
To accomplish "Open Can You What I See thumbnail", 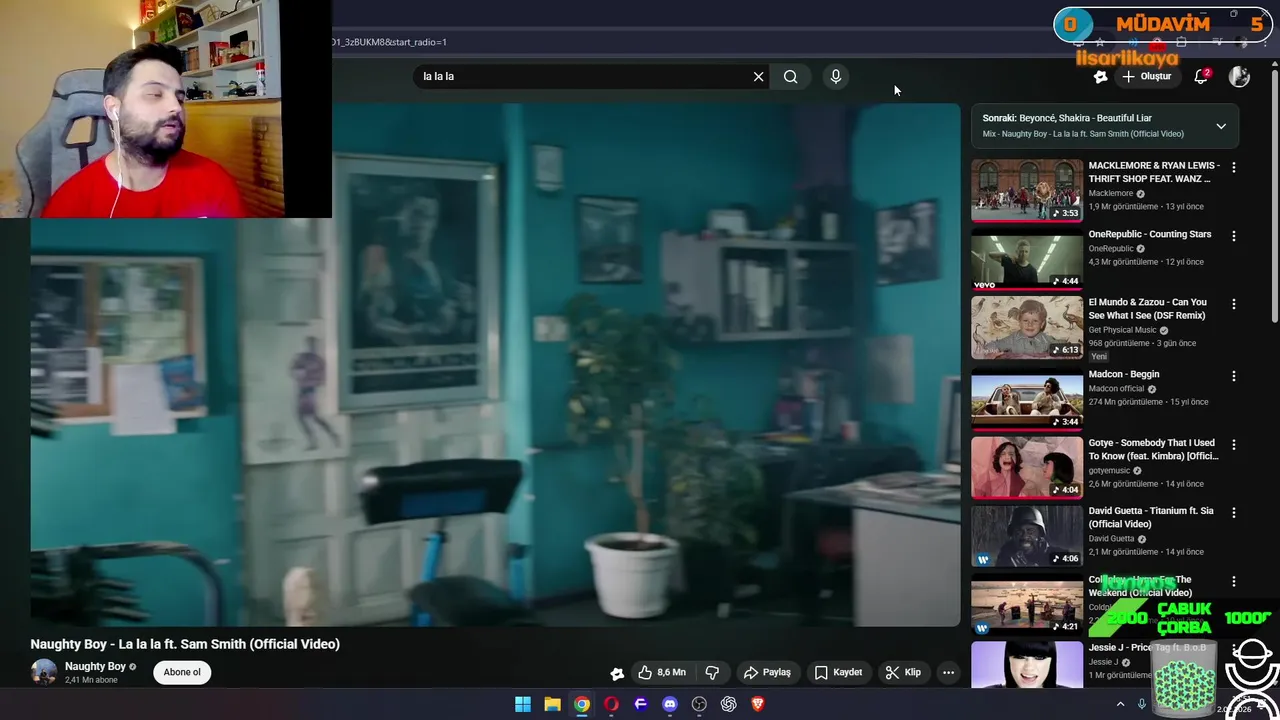I will 1027,327.
